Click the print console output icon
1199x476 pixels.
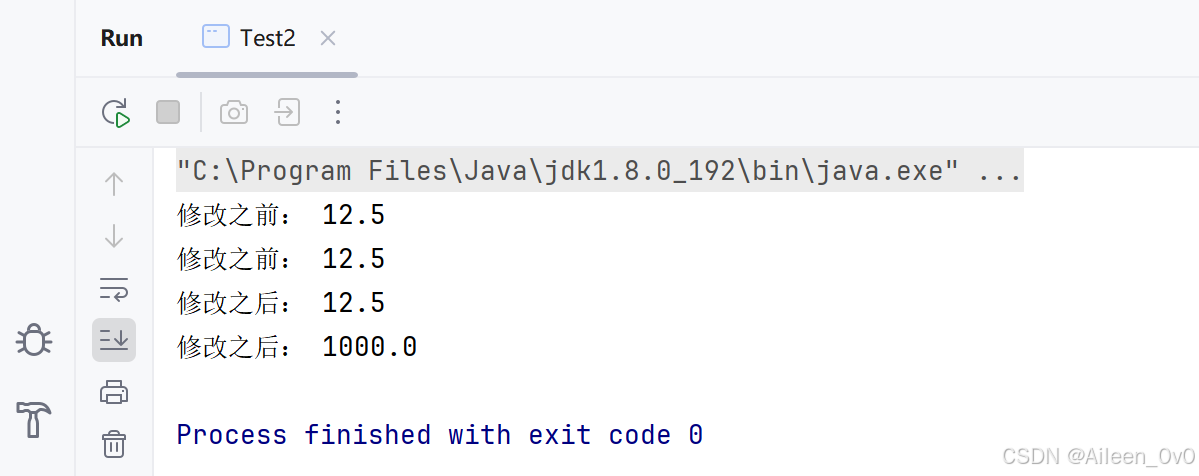114,393
